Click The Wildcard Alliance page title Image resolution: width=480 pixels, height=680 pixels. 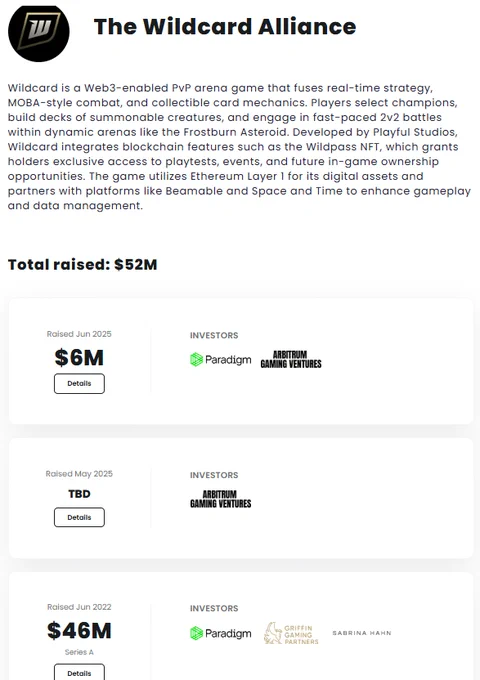pyautogui.click(x=225, y=26)
